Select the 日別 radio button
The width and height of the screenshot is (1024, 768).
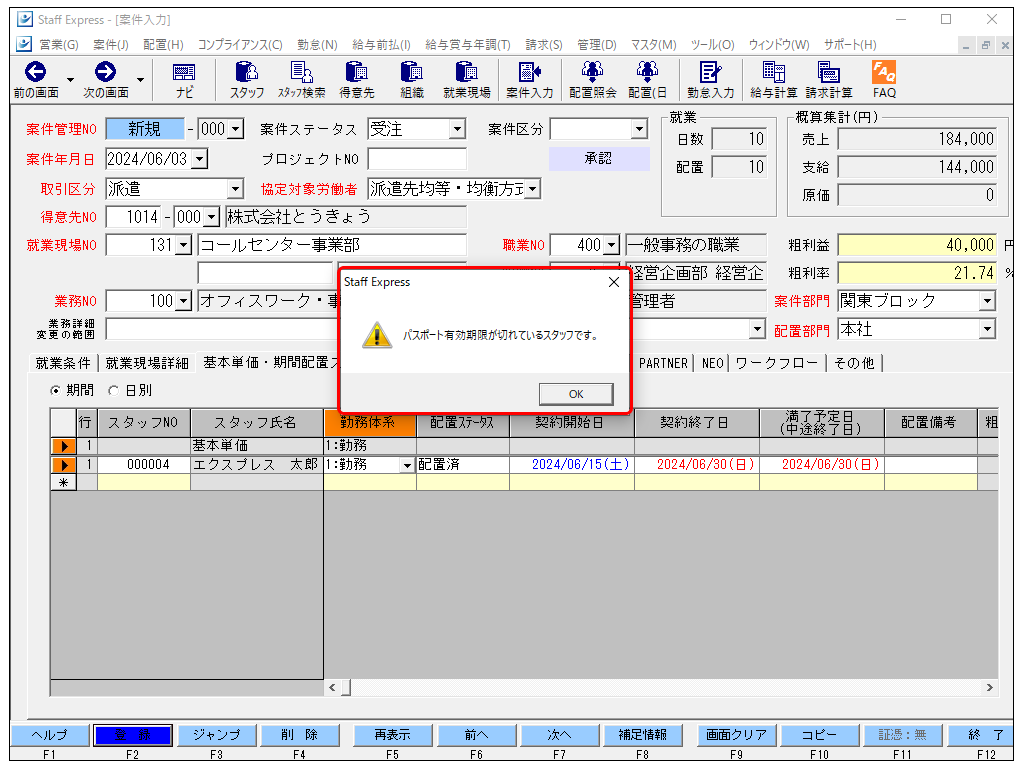[114, 391]
